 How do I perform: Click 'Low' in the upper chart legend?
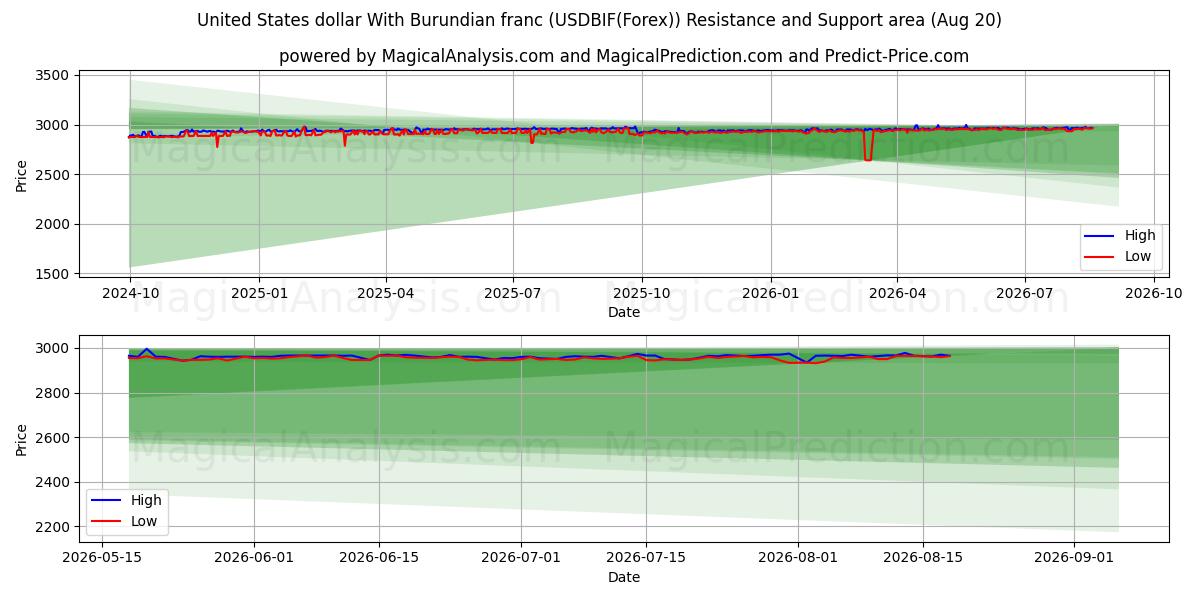(x=1138, y=257)
